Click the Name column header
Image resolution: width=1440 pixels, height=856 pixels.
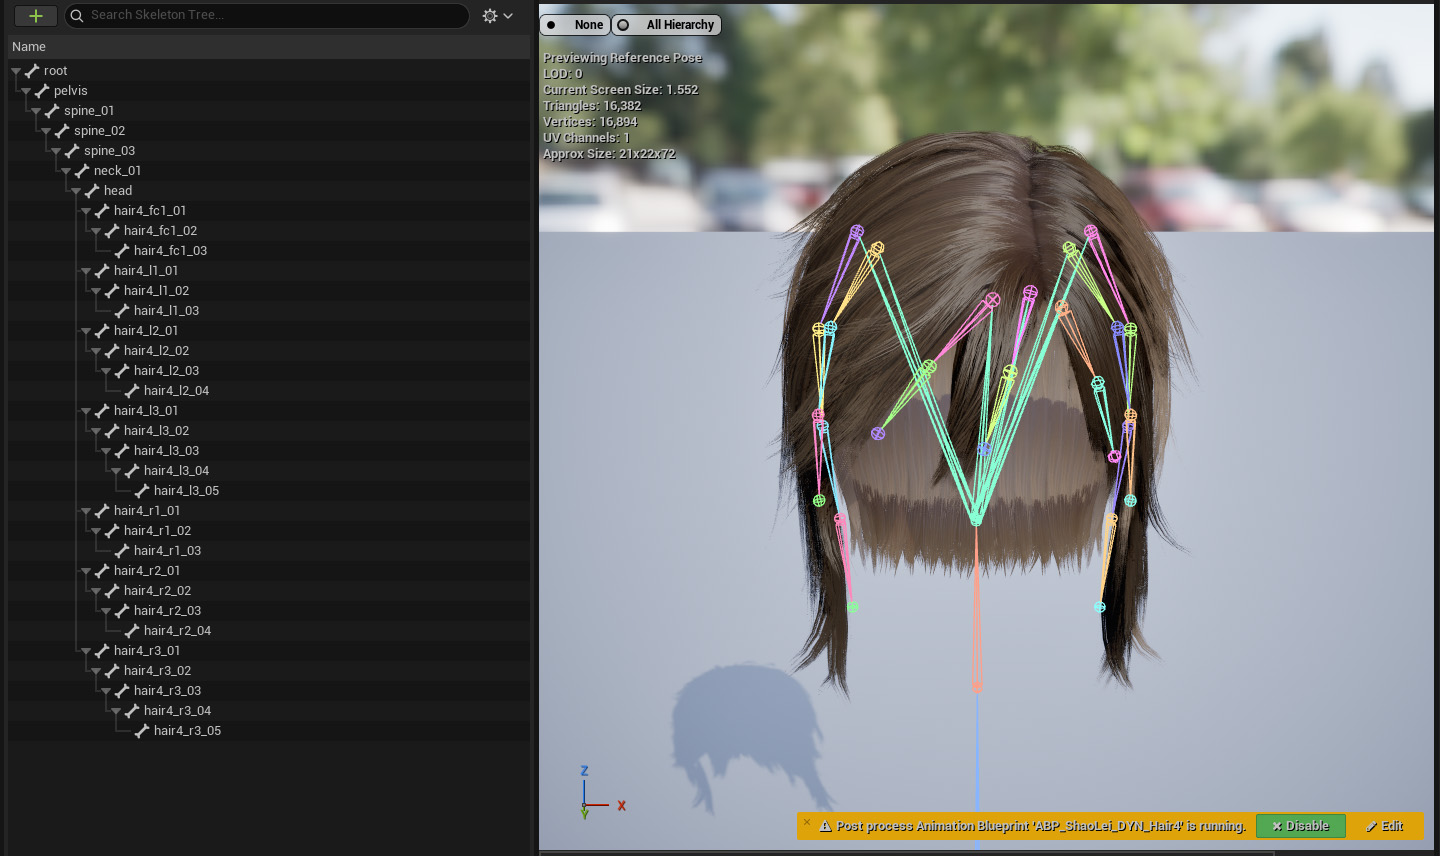(x=29, y=47)
